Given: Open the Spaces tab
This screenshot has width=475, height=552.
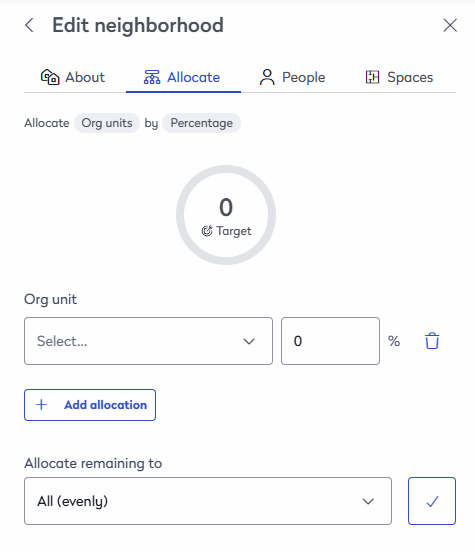Looking at the screenshot, I should (399, 77).
